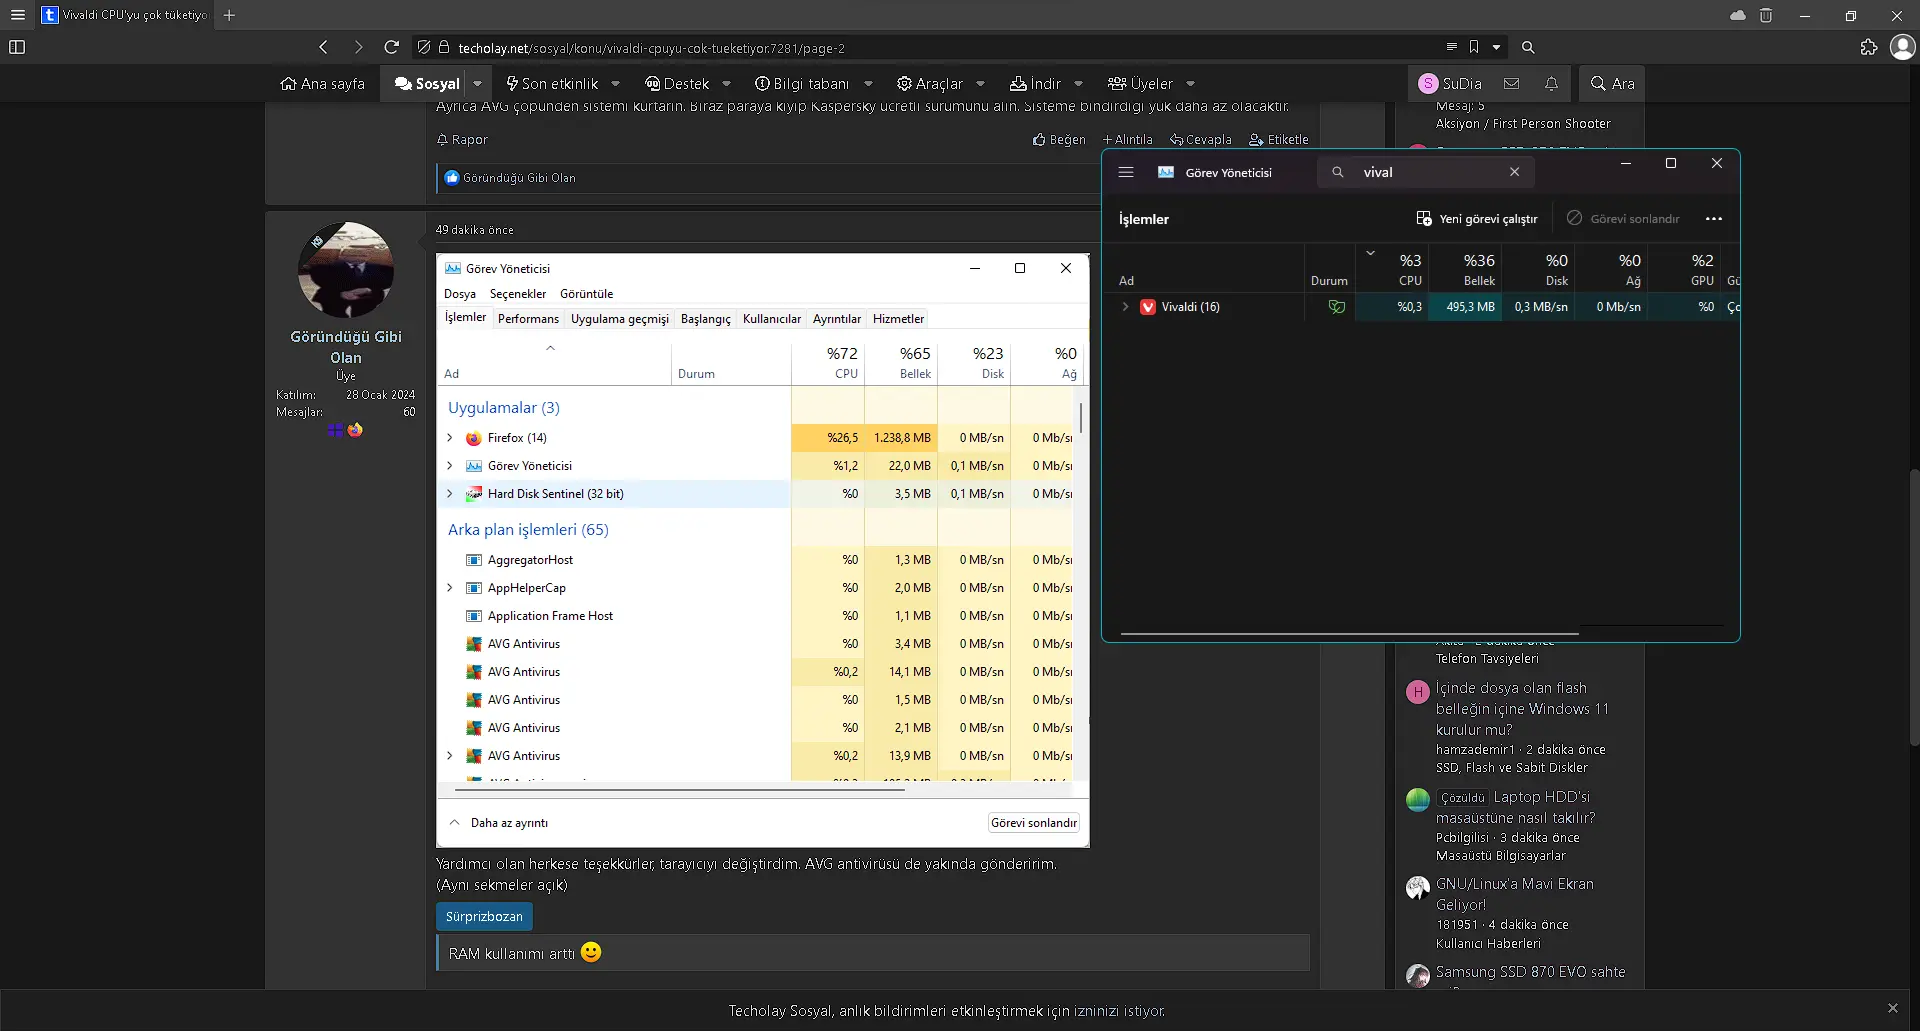
Task: Open the embedded Task Manager screenshot image
Action: [x=763, y=550]
